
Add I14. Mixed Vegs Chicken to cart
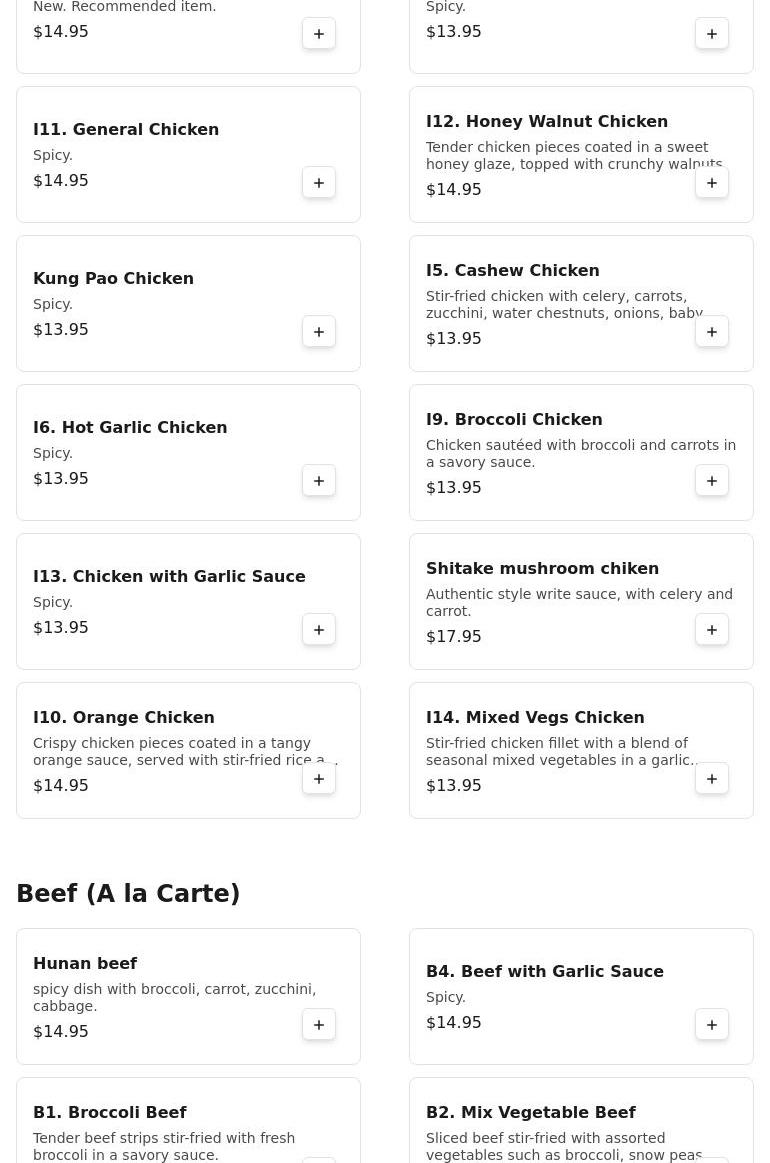[x=712, y=779]
